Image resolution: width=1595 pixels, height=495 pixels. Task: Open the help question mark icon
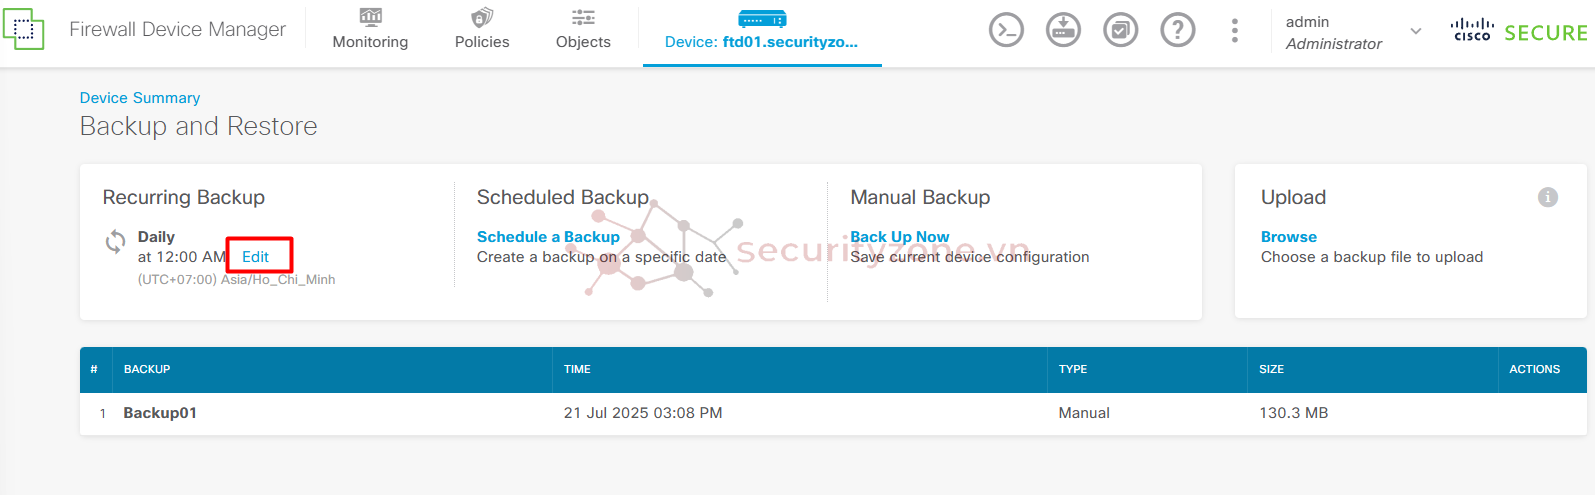[x=1178, y=30]
